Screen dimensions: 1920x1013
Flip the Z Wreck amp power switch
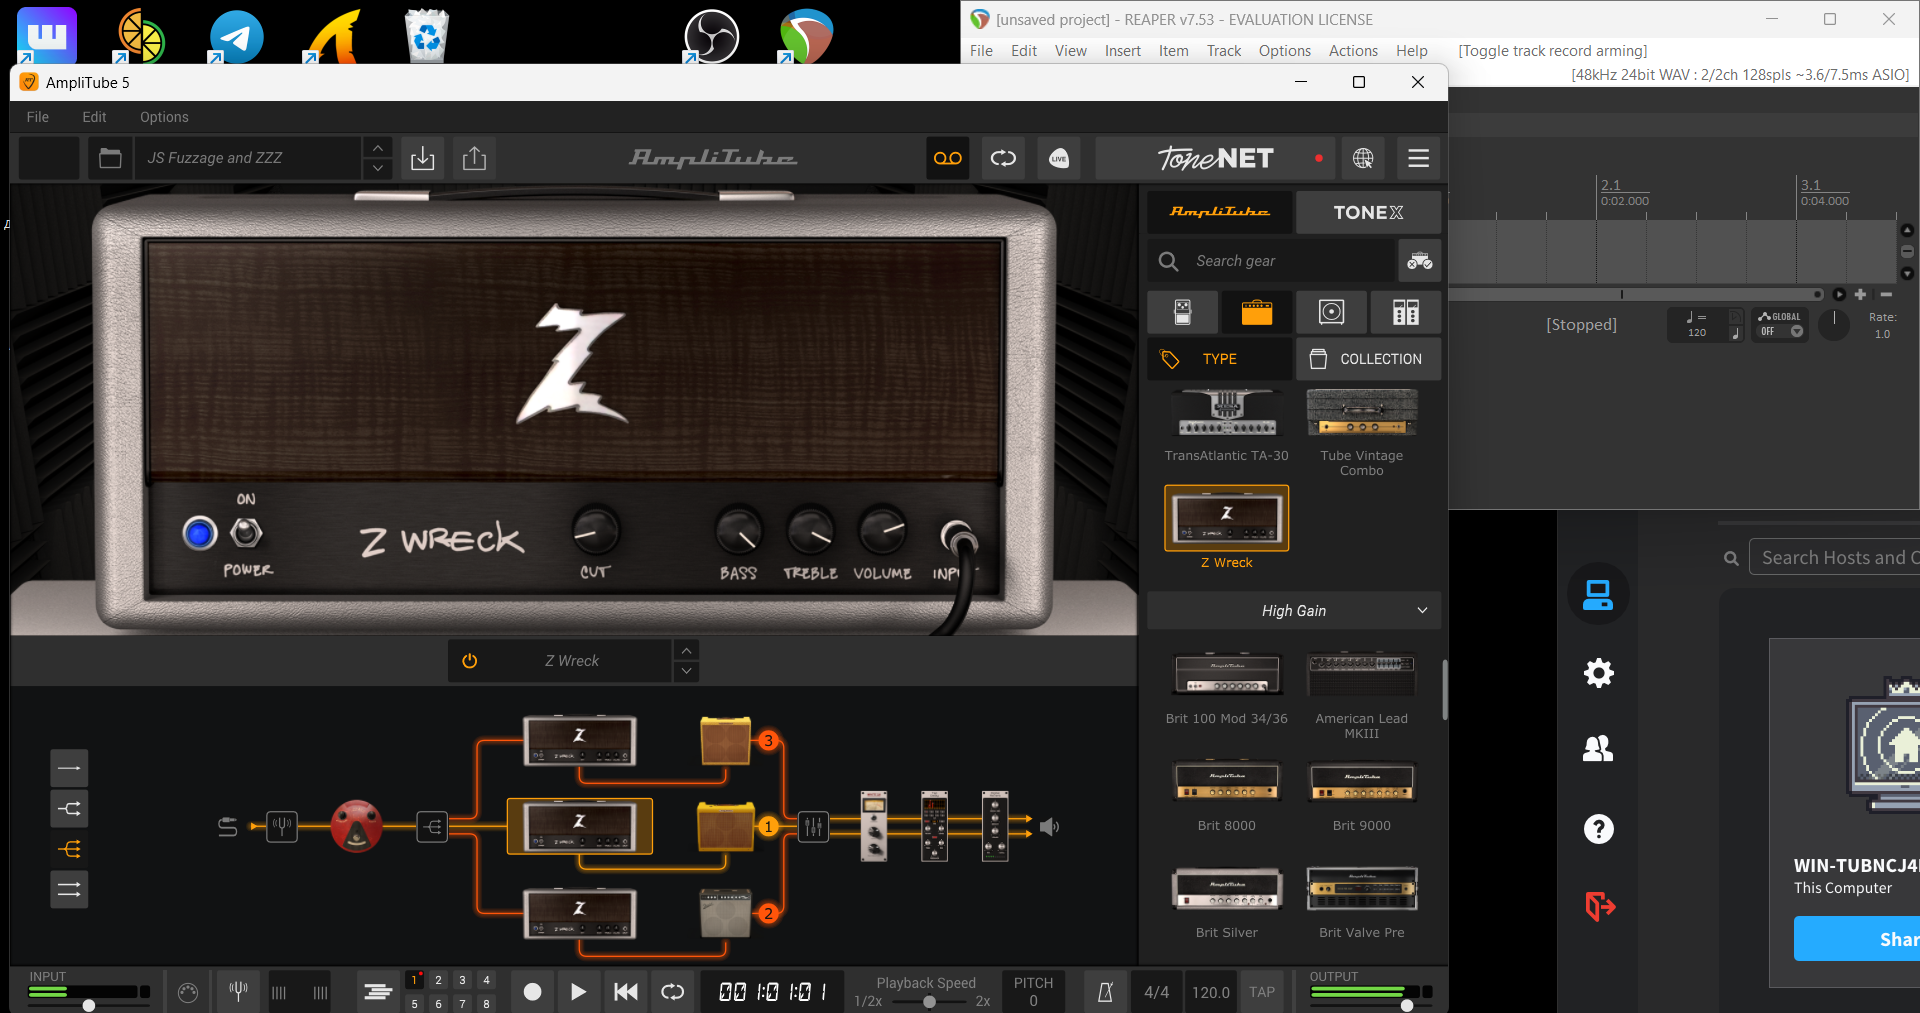coord(246,532)
